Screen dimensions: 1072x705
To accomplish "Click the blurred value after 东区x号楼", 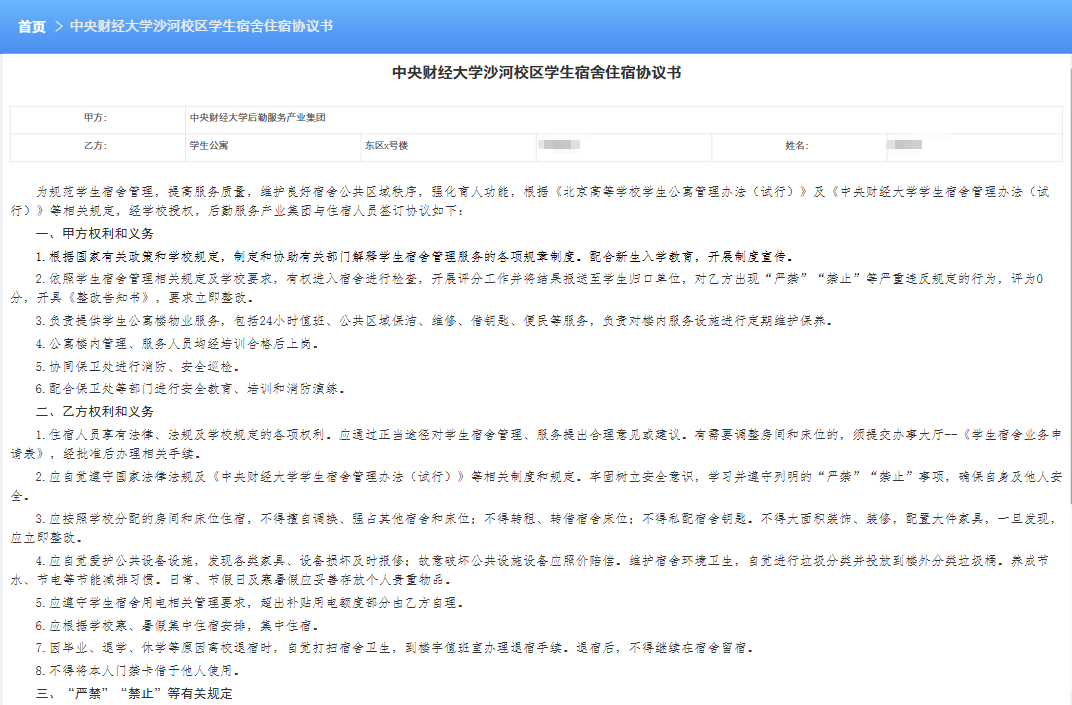I will coord(559,145).
